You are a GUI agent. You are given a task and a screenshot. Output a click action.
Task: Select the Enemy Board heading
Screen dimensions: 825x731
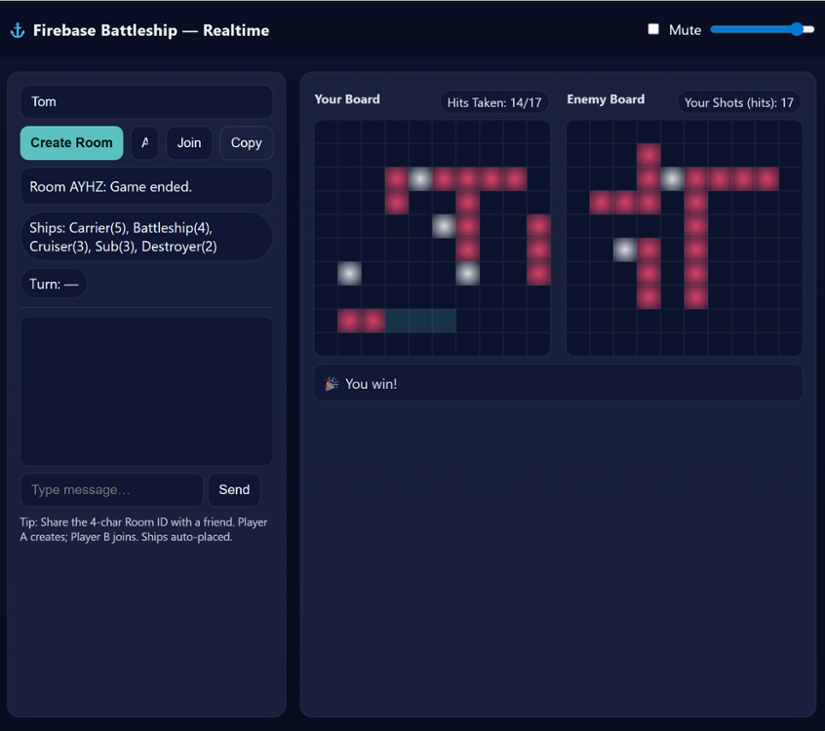(x=605, y=99)
